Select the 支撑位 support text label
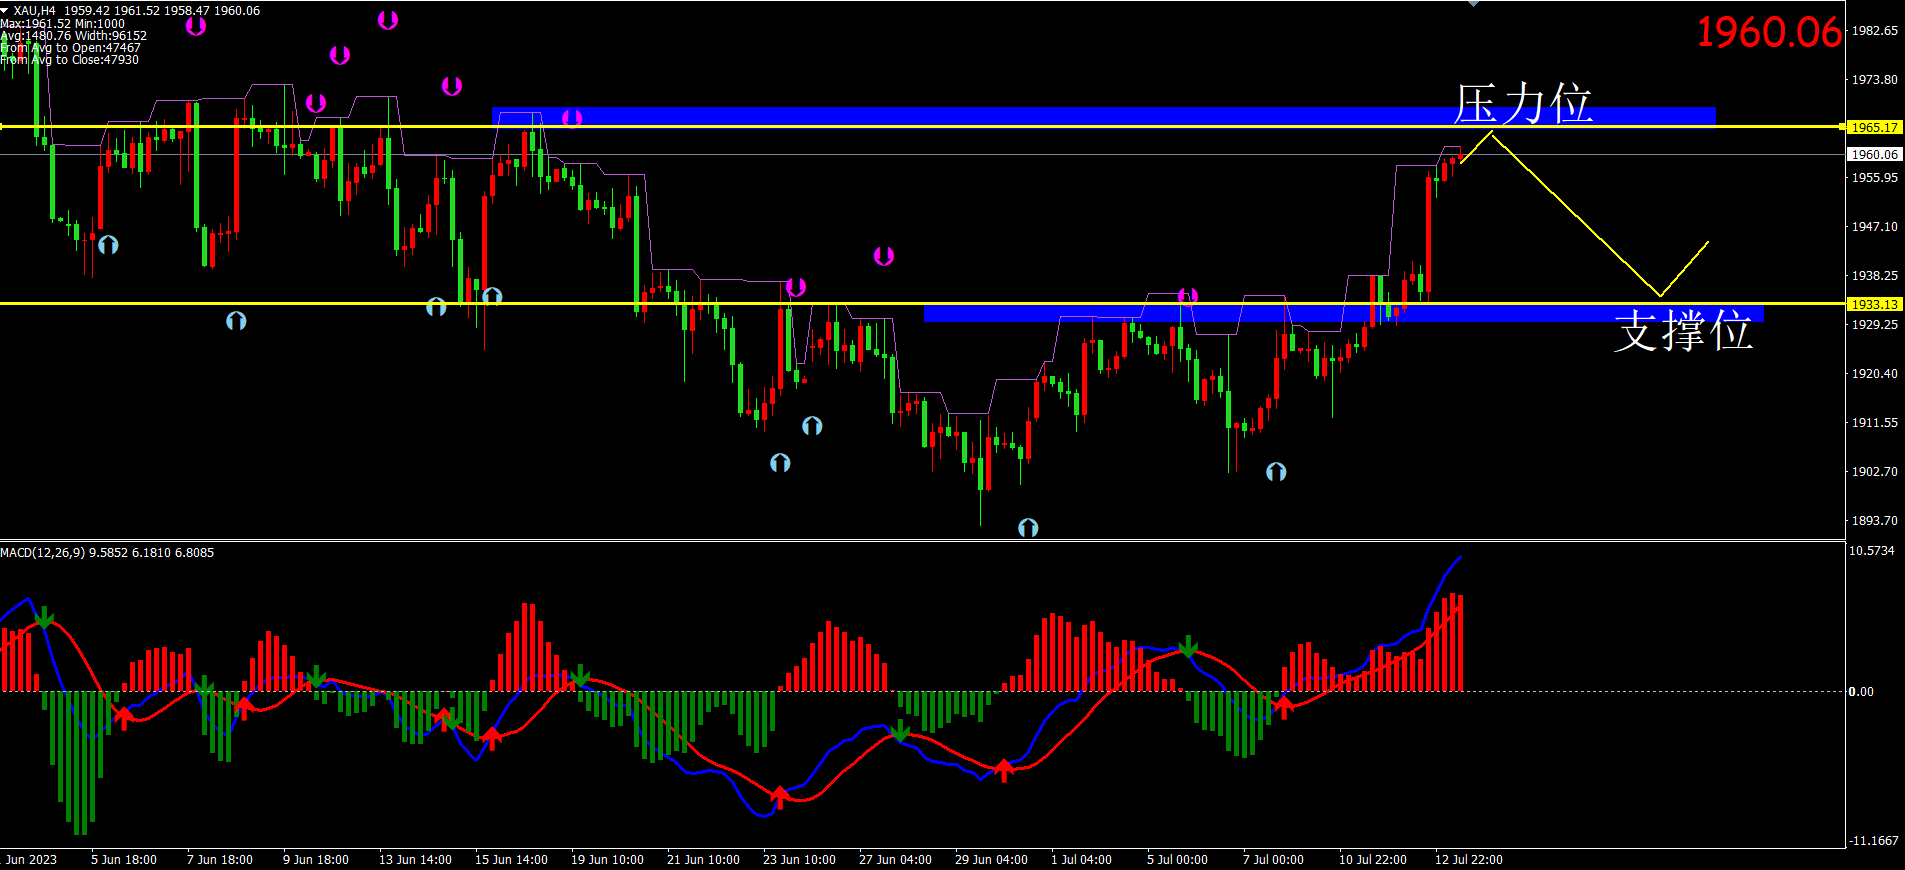The height and width of the screenshot is (870, 1905). [1683, 330]
